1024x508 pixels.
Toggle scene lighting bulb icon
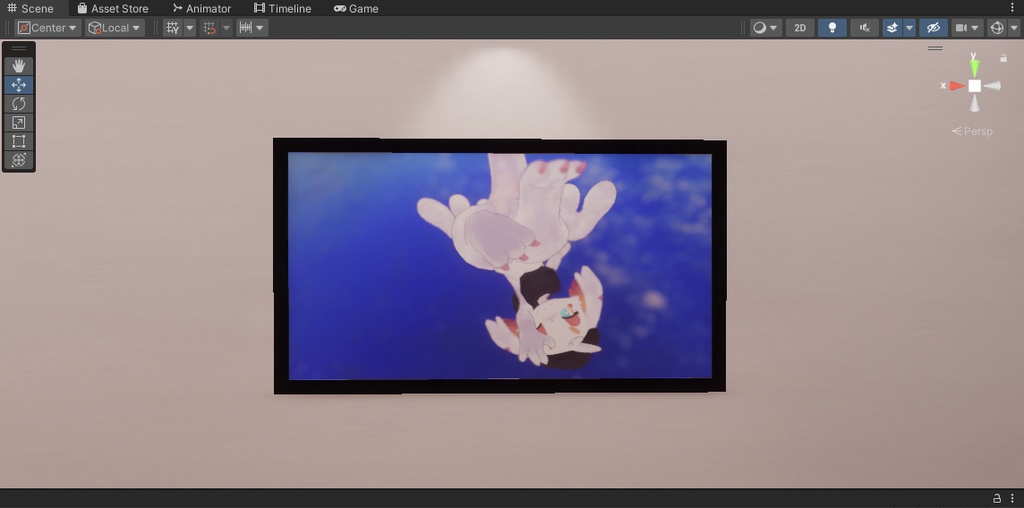832,27
